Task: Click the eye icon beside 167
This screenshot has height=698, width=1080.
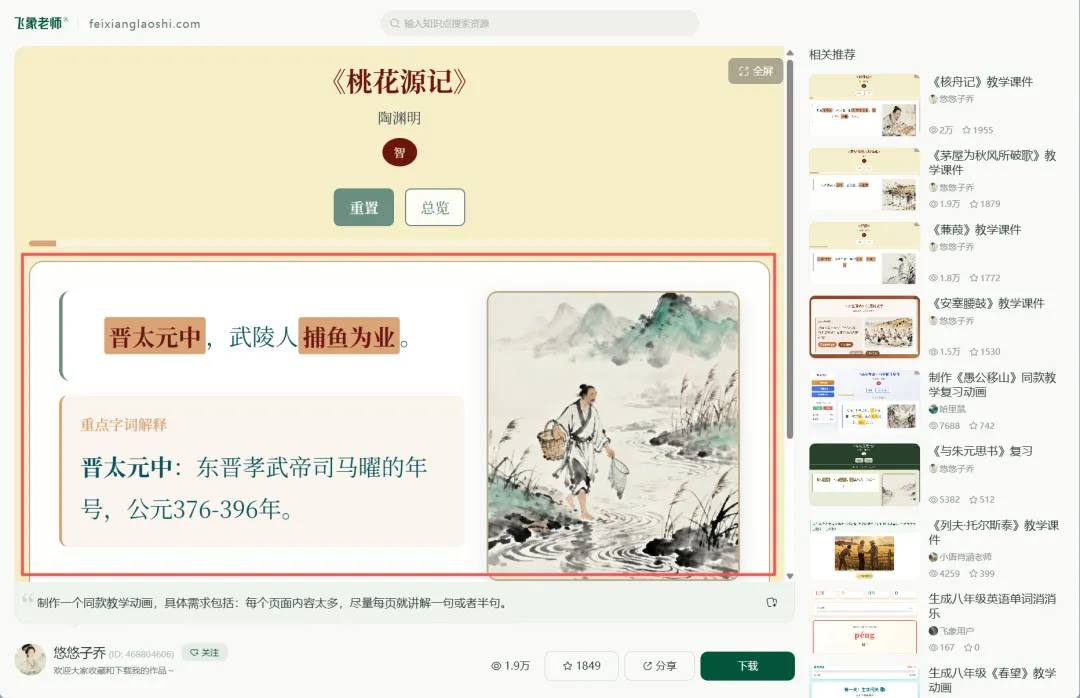Action: click(933, 648)
